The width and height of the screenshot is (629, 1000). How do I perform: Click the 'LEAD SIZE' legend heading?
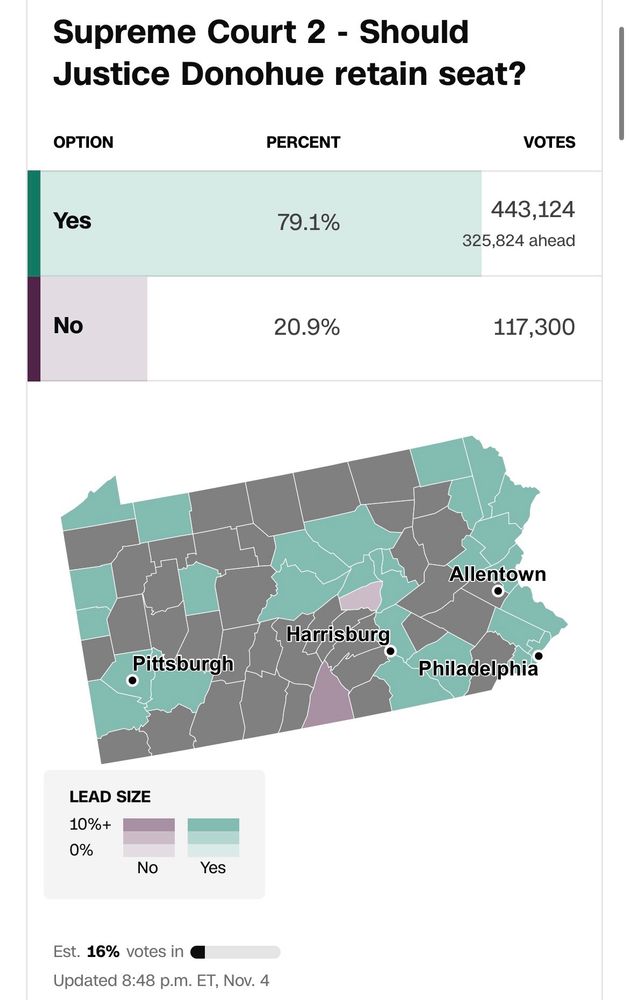point(110,797)
